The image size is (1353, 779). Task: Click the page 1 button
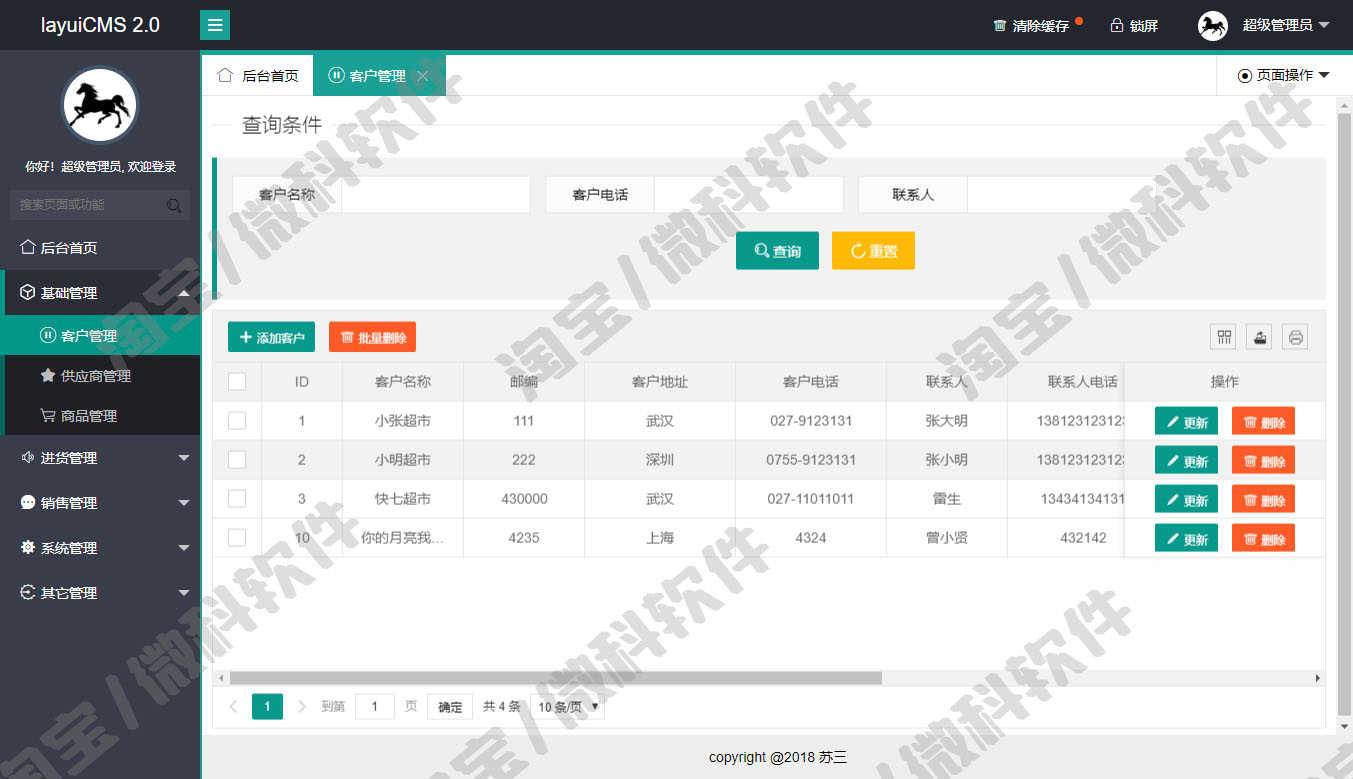click(267, 707)
